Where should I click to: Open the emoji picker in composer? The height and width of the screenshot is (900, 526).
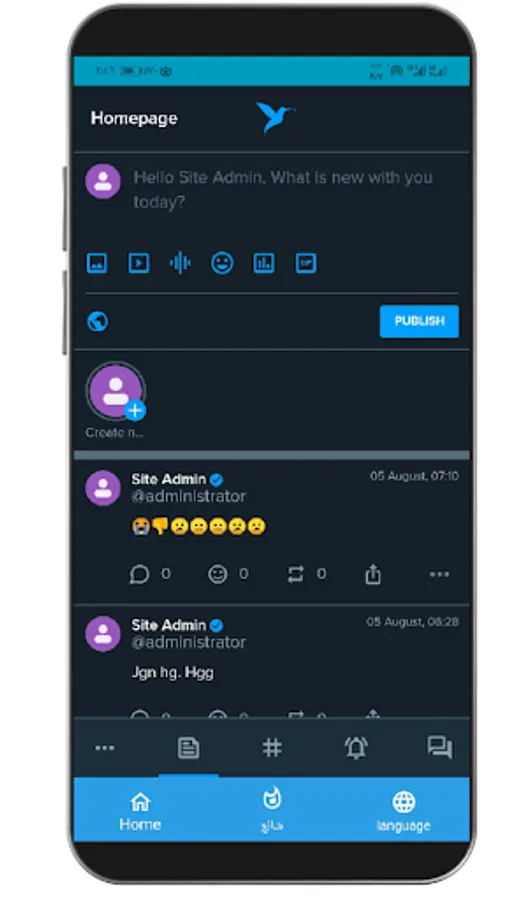[x=222, y=263]
